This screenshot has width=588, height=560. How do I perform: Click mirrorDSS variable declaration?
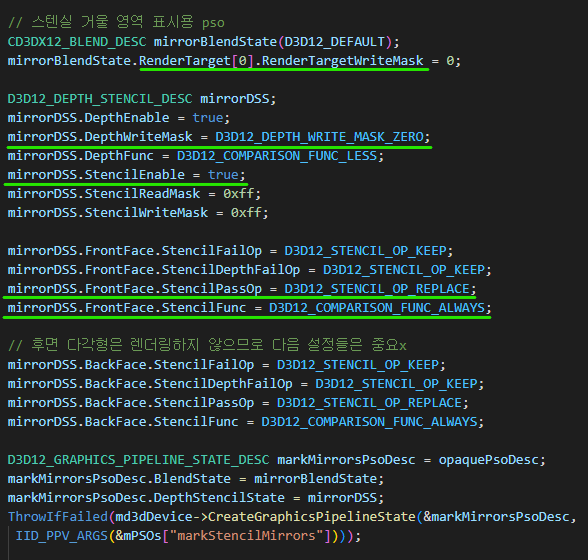[234, 99]
